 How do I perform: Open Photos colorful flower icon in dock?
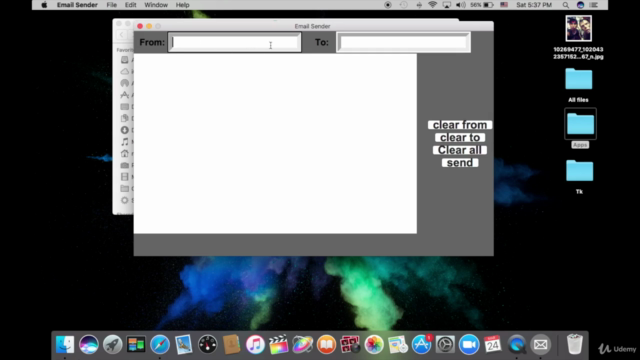[x=374, y=344]
